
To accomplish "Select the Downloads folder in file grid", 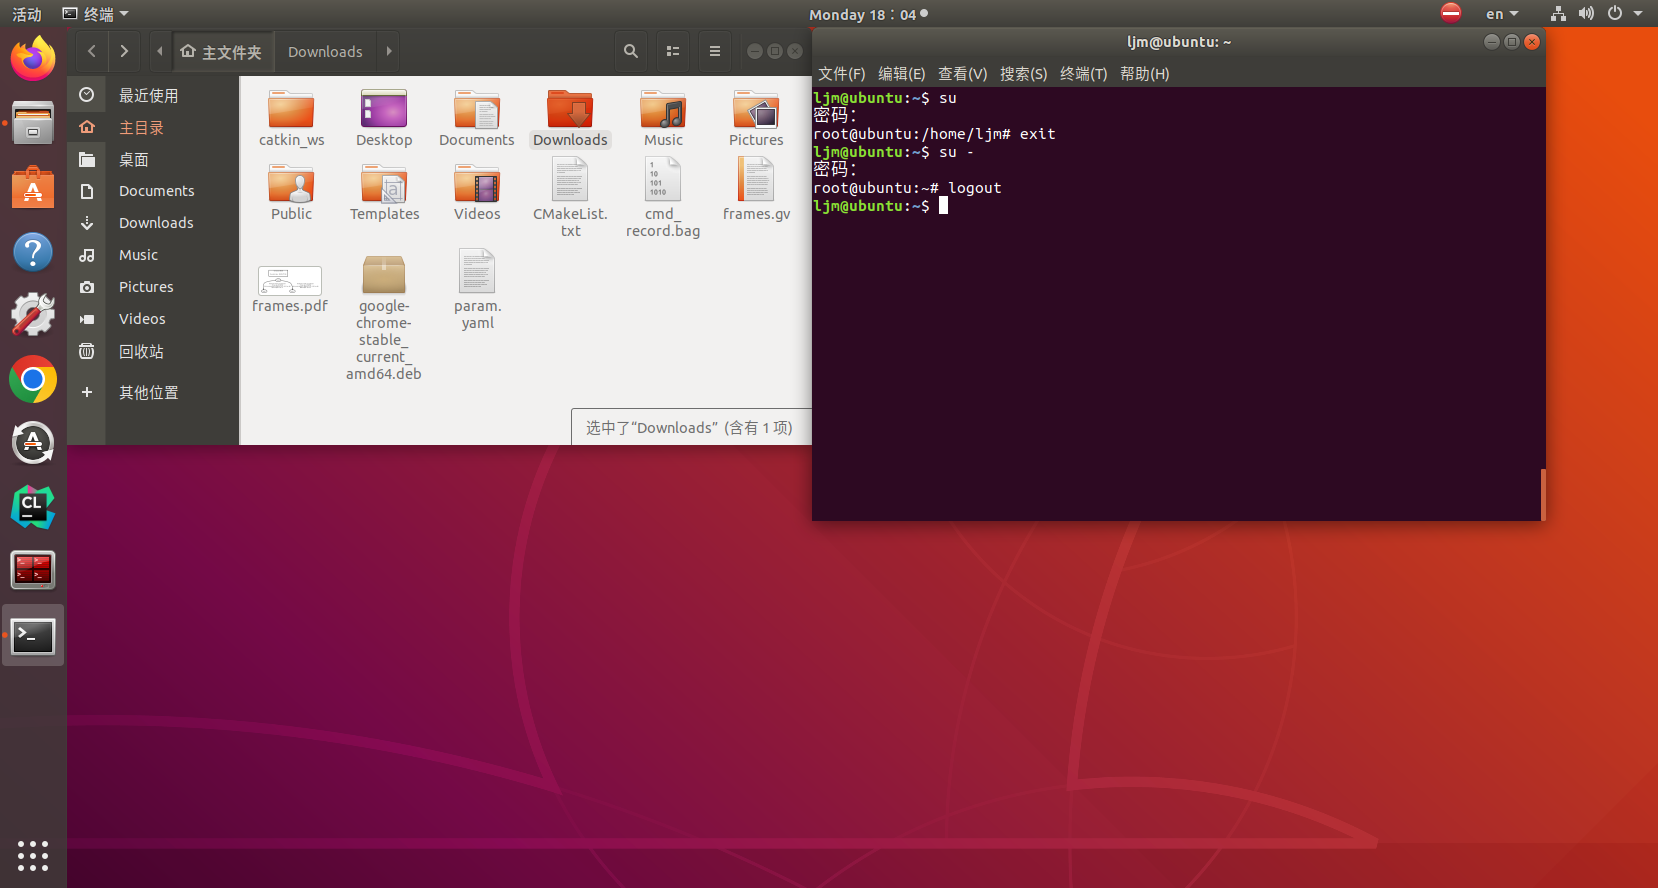I will (570, 118).
